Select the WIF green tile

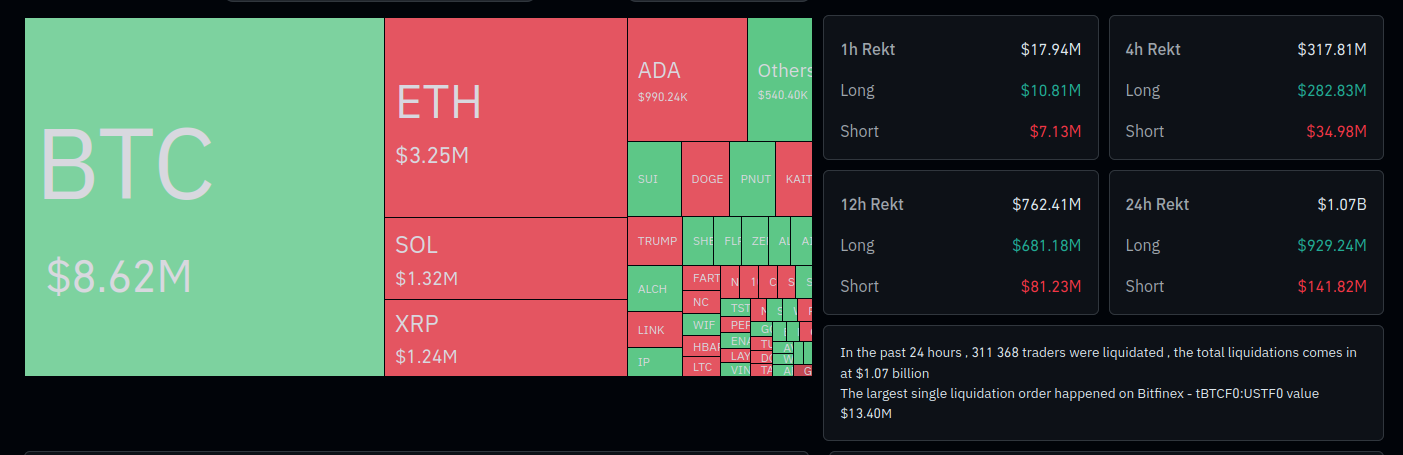[x=702, y=324]
